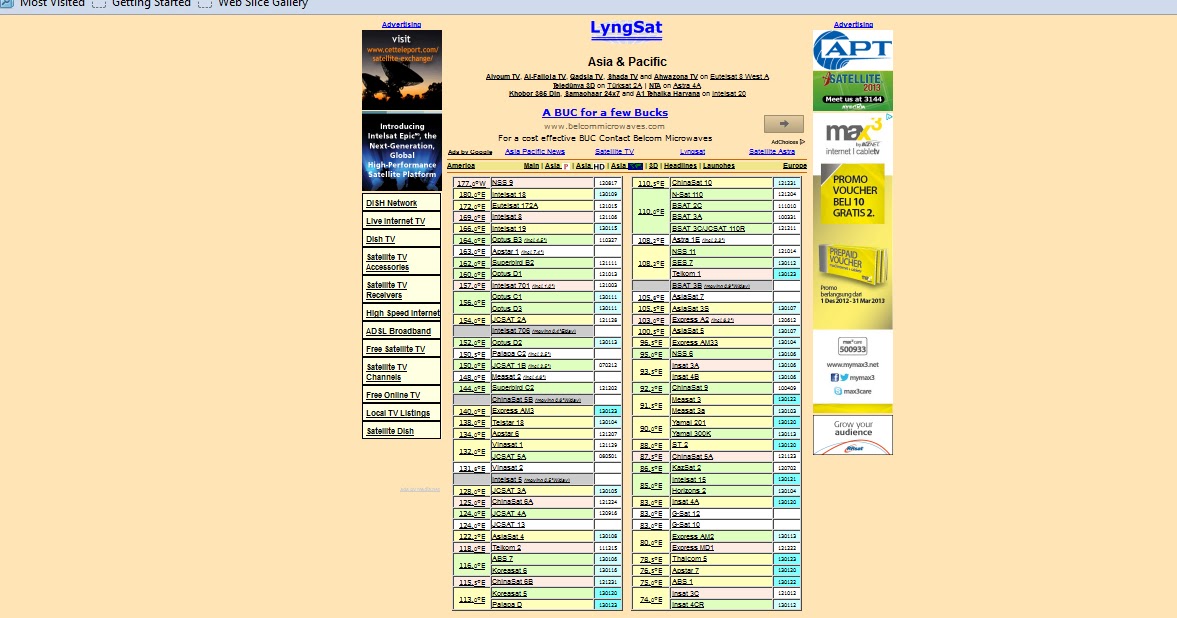The height and width of the screenshot is (618, 1177).
Task: Open the Getting Started bookmark
Action: (x=142, y=4)
